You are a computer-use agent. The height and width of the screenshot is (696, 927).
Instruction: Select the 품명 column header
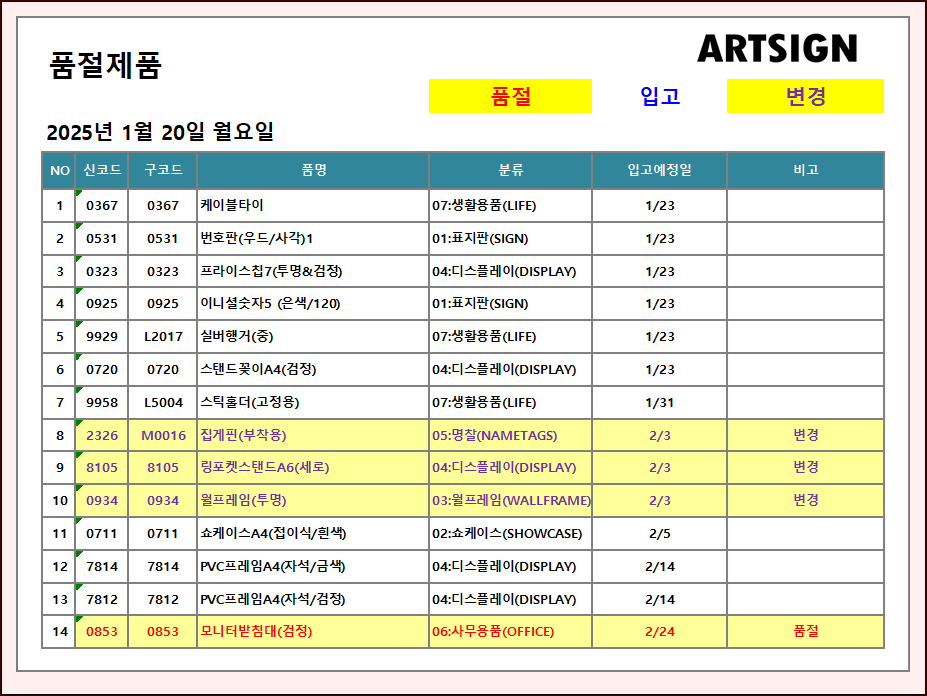tap(313, 170)
